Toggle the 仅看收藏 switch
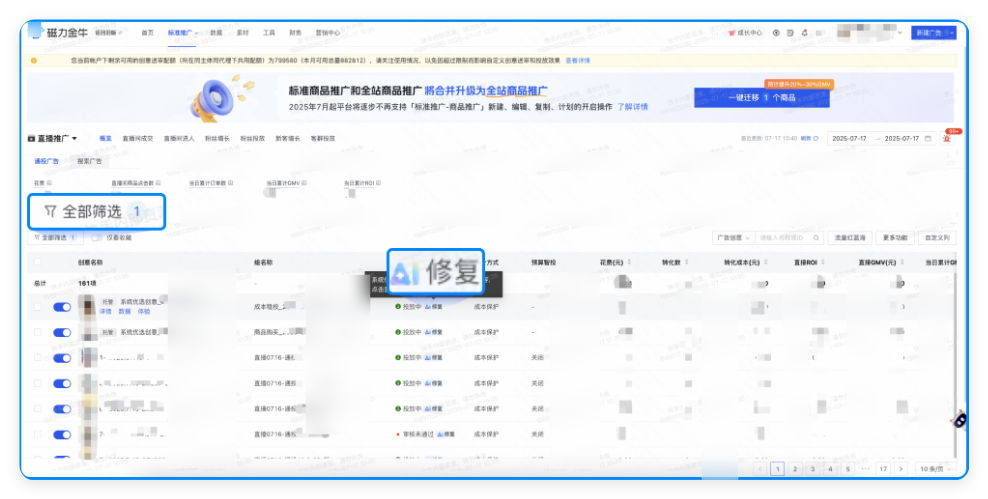 click(97, 238)
